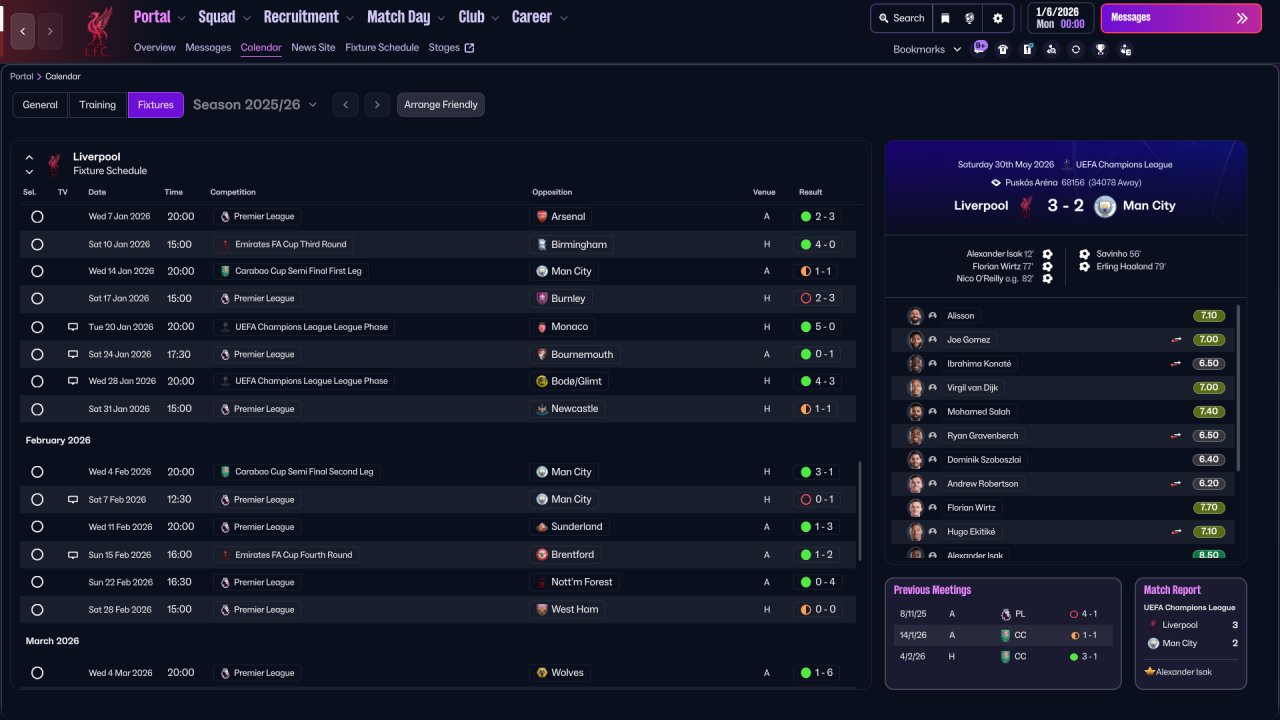Click the Wolves club badge
This screenshot has height=720, width=1280.
[542, 673]
